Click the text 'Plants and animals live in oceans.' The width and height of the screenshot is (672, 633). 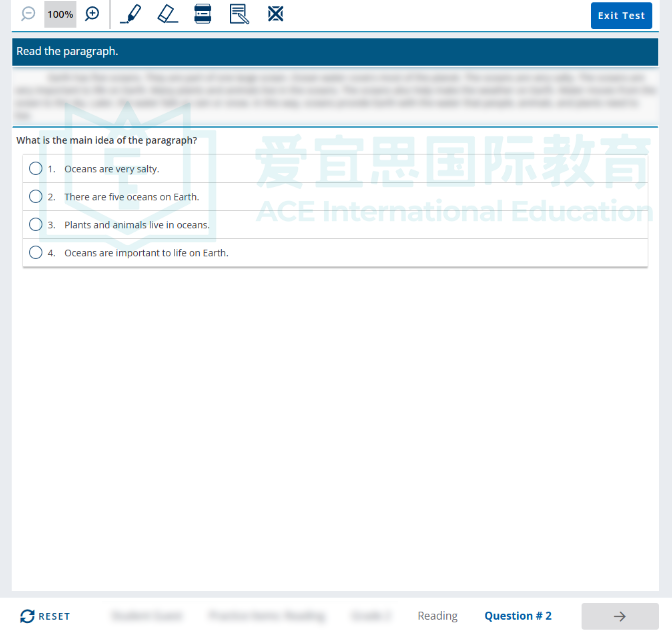pos(137,225)
